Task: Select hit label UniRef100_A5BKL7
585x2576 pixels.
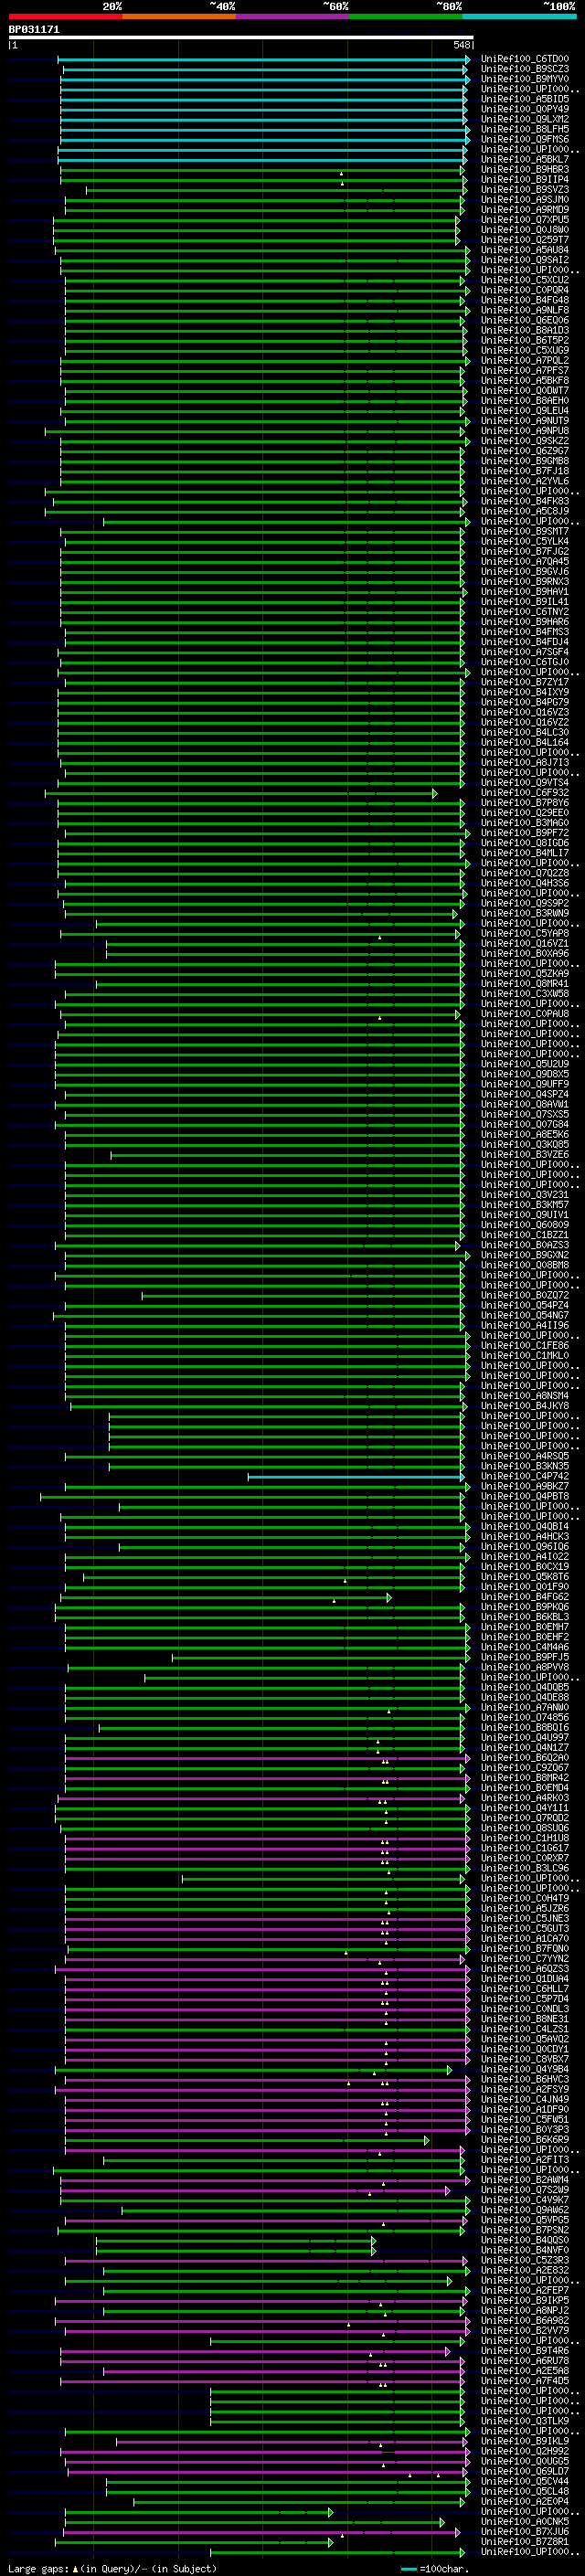Action: [x=525, y=159]
